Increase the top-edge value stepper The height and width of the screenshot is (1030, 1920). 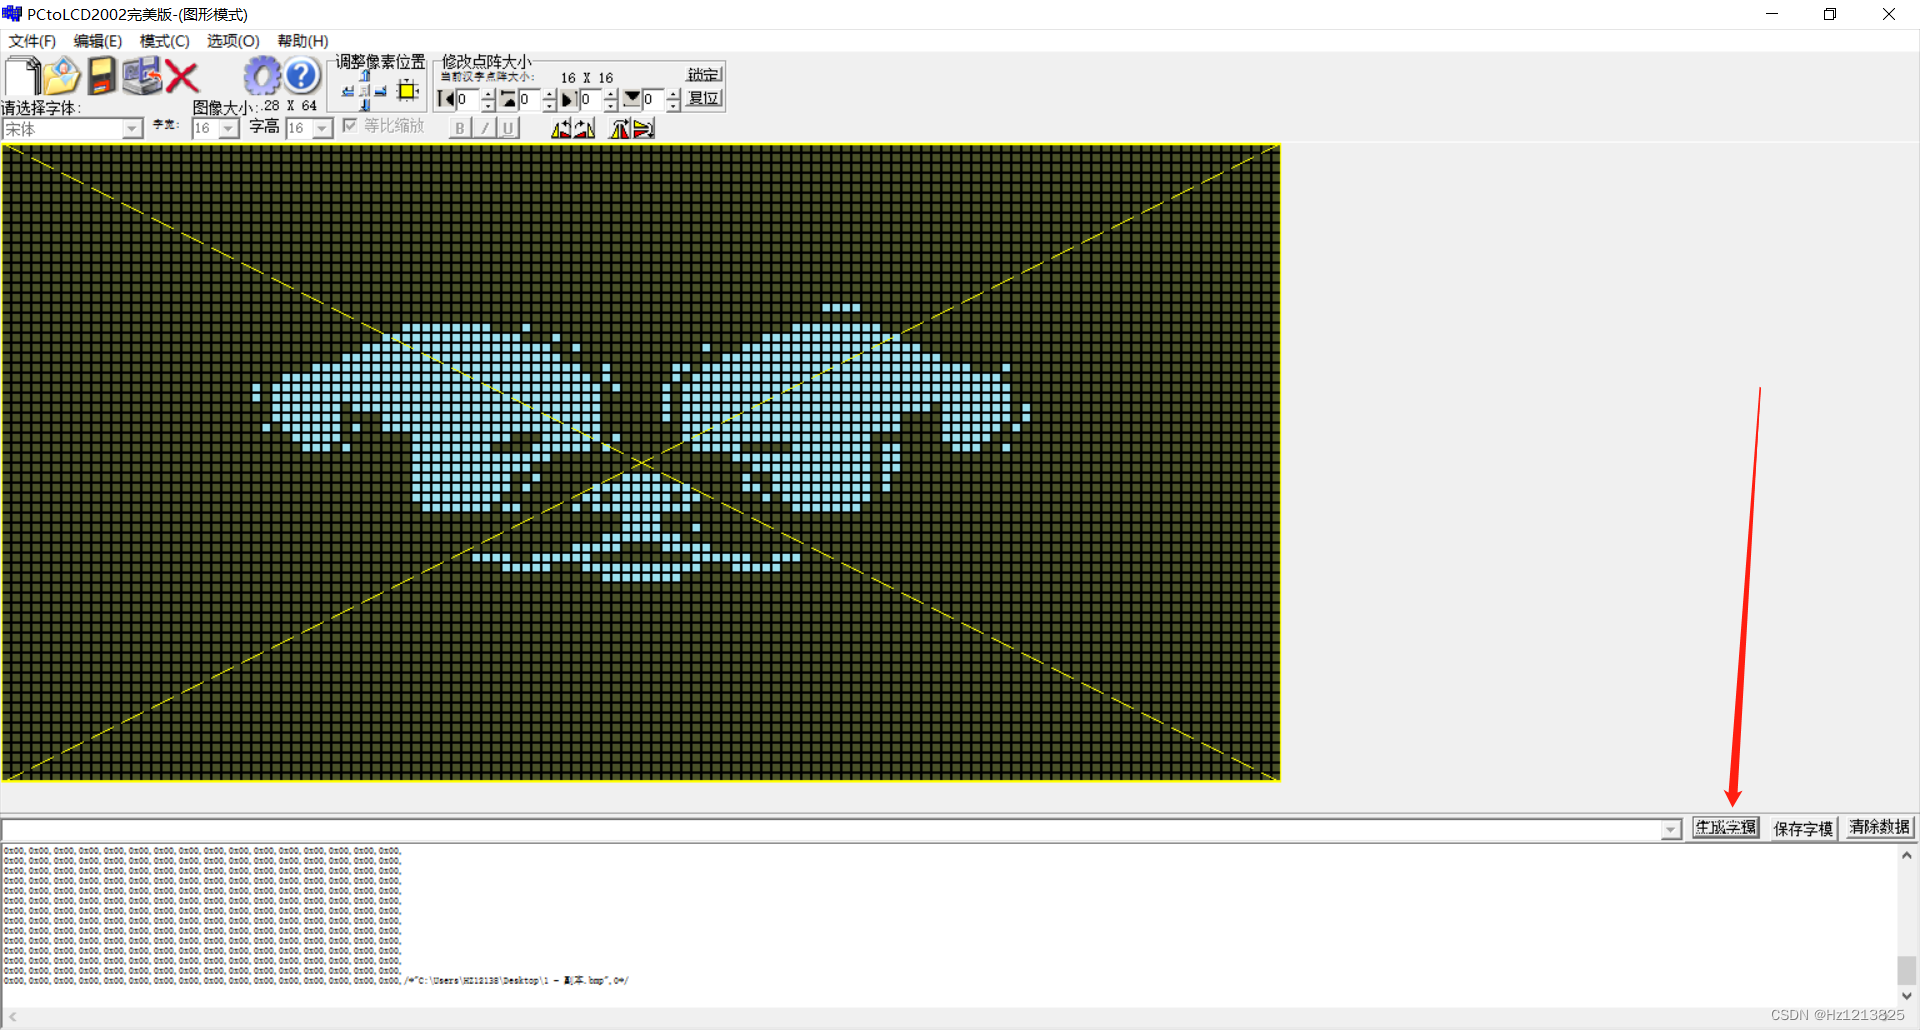549,94
